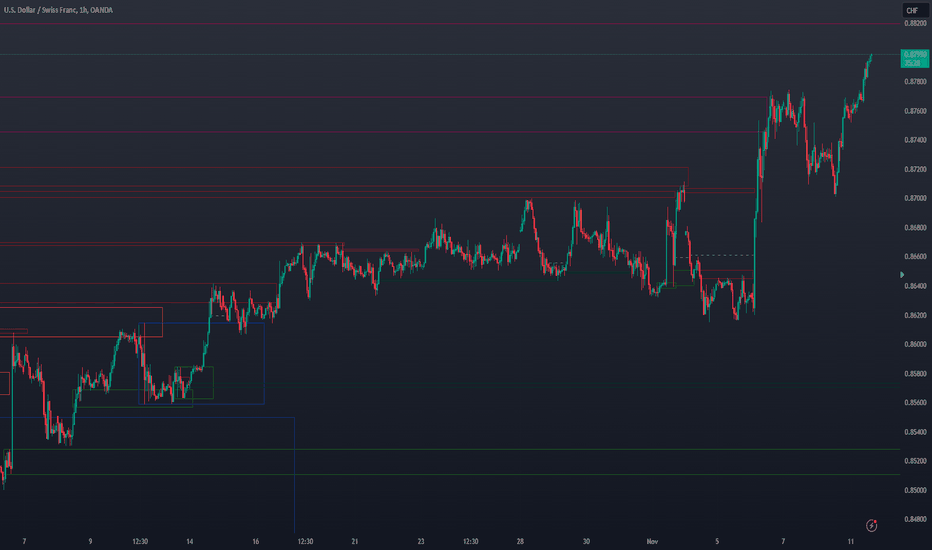Click the 0.86400 price axis label
This screenshot has height=550, width=932.
(915, 286)
